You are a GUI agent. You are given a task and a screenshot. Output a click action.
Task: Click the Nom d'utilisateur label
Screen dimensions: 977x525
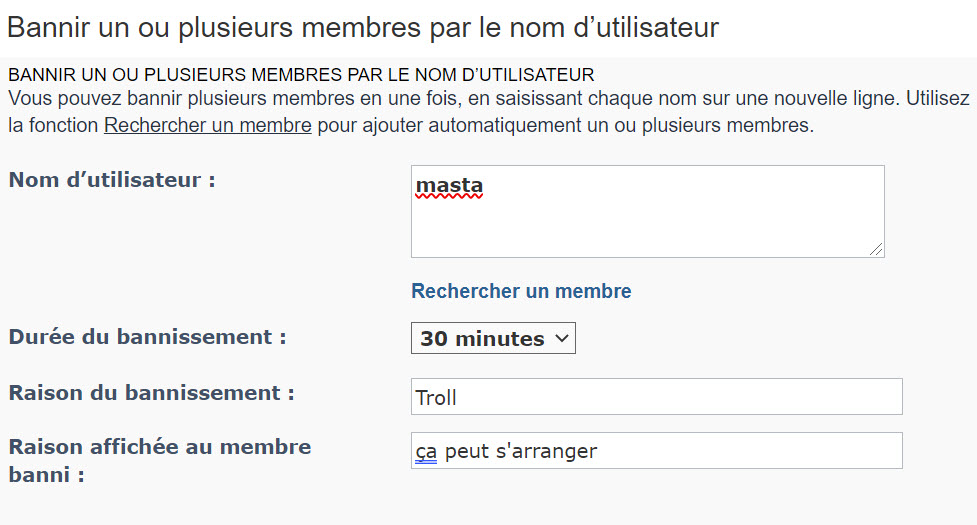coord(112,181)
